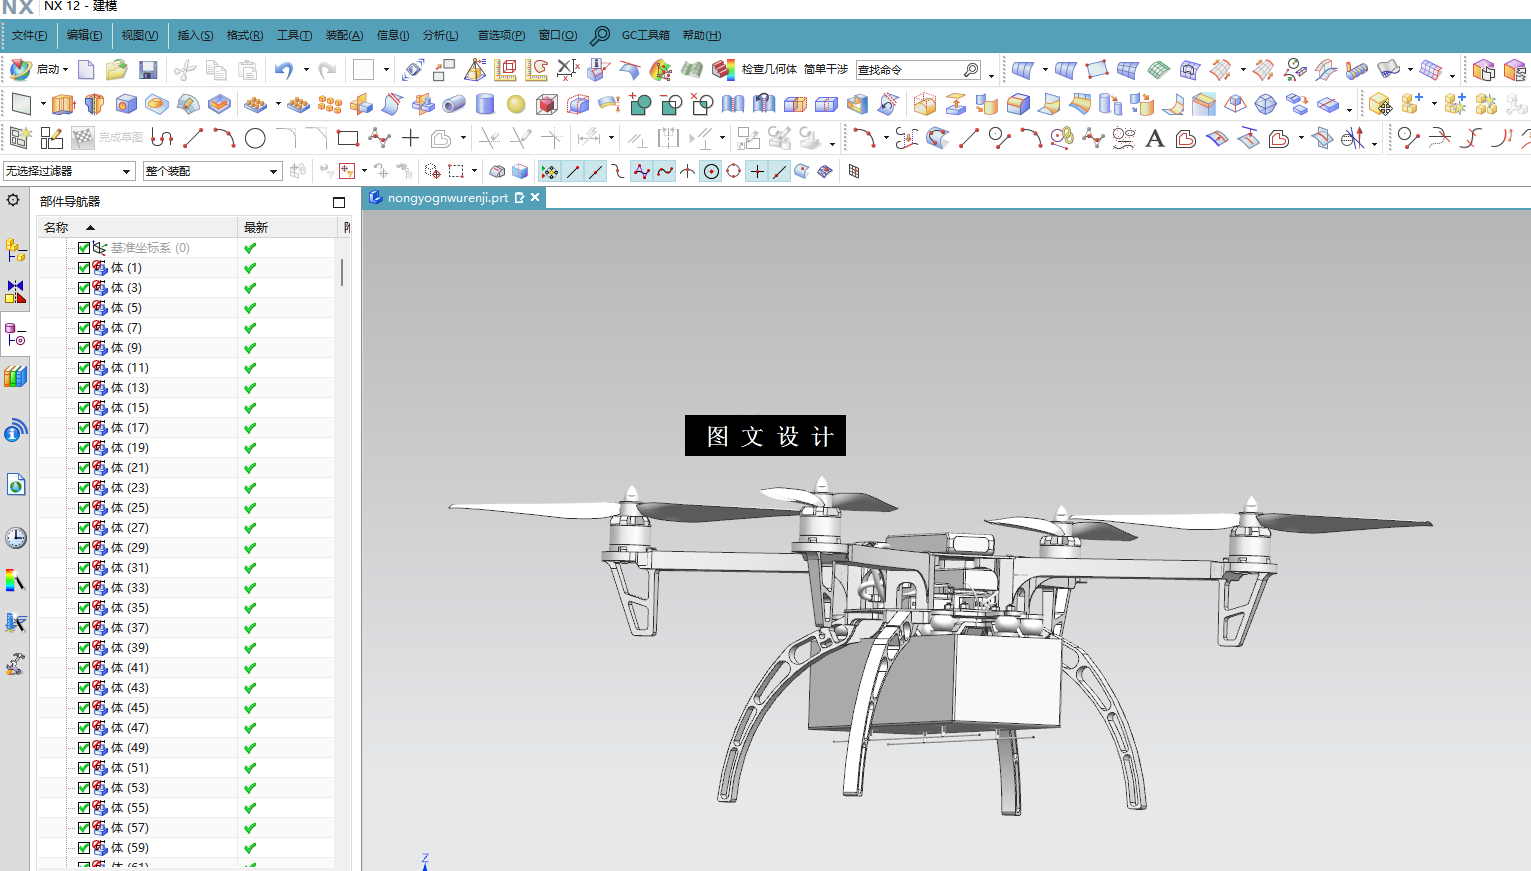Undo the last action

tap(284, 70)
